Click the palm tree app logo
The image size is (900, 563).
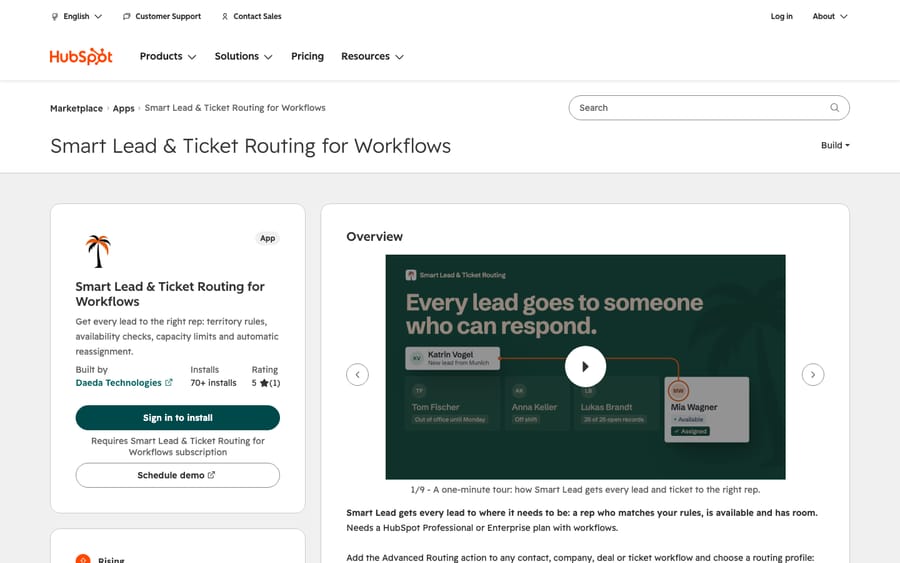[x=98, y=251]
